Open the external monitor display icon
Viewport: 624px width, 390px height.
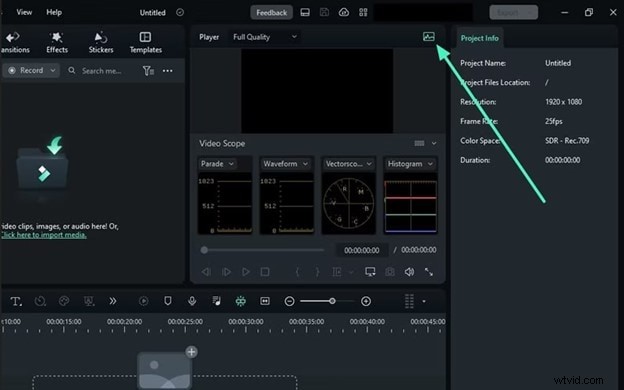point(370,272)
